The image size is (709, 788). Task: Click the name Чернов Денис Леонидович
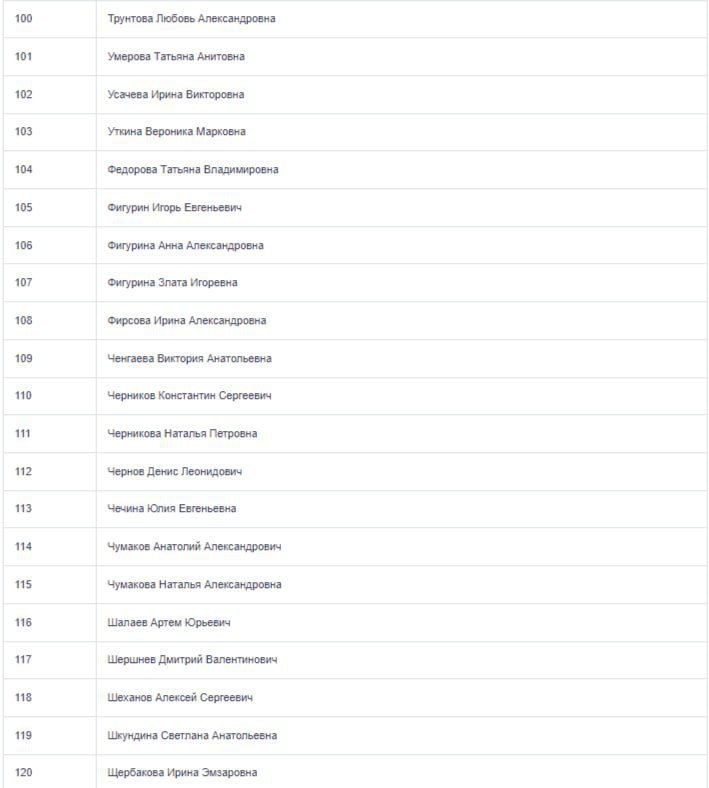174,472
